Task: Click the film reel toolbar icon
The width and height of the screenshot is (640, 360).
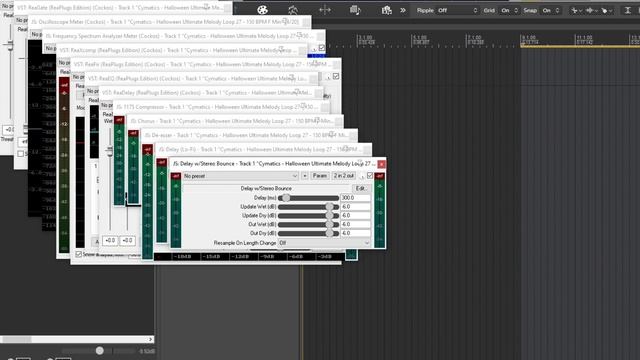Action: [x=262, y=10]
